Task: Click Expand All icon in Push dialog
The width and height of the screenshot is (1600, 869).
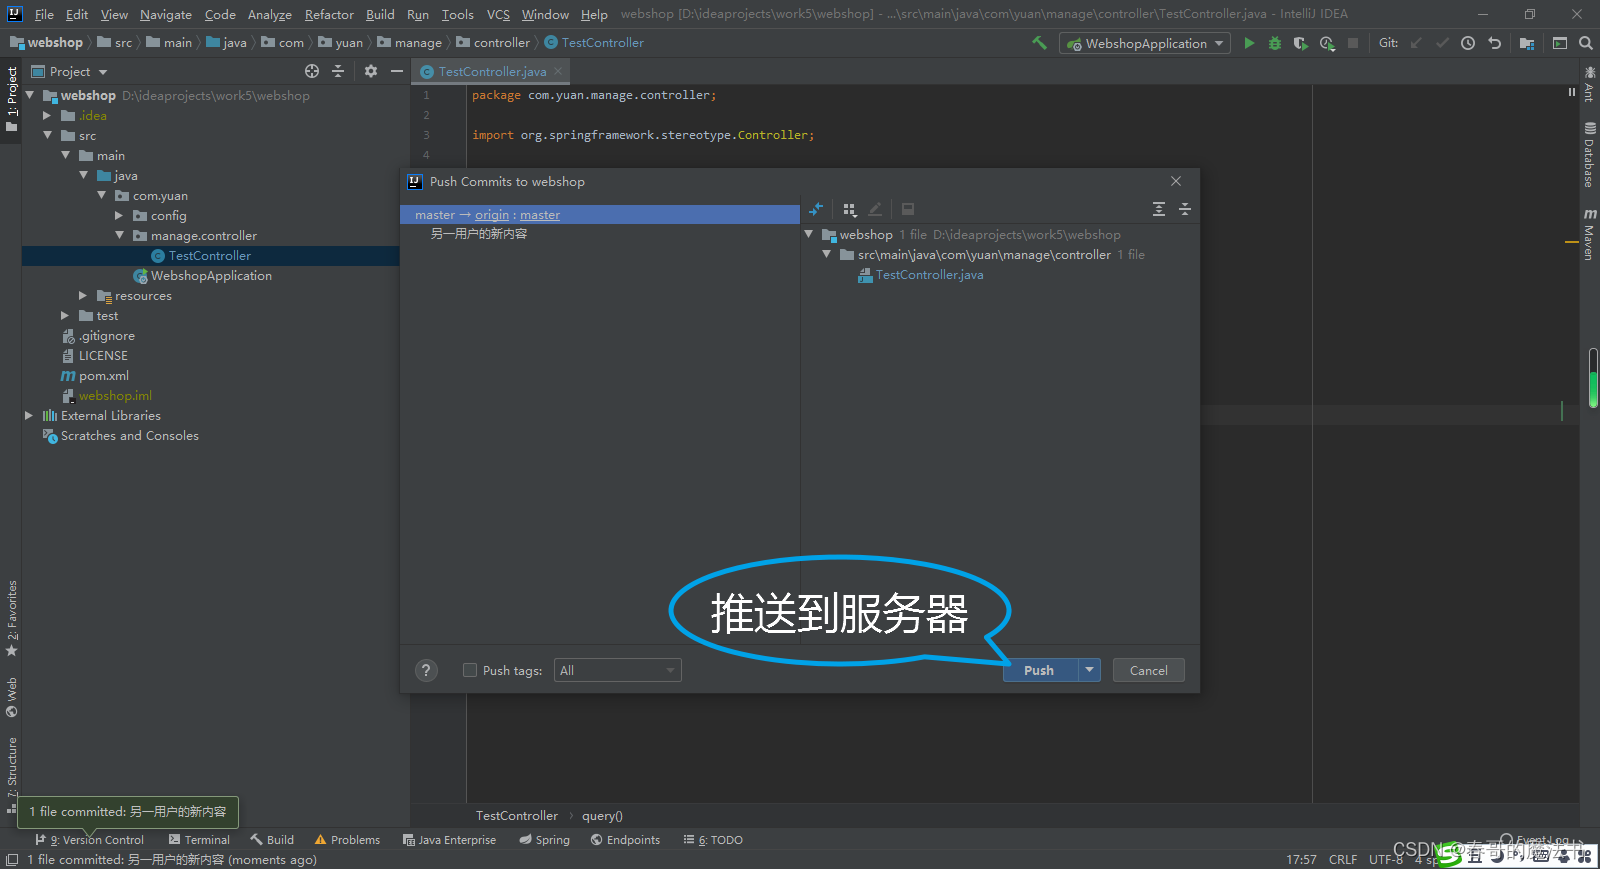Action: [x=1159, y=209]
